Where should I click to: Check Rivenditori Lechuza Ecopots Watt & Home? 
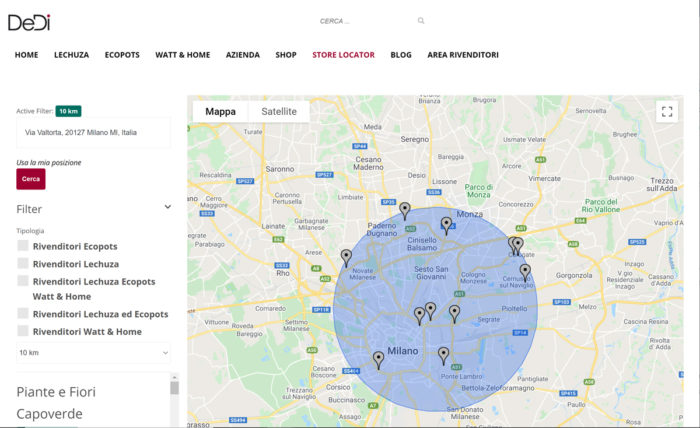tap(23, 281)
